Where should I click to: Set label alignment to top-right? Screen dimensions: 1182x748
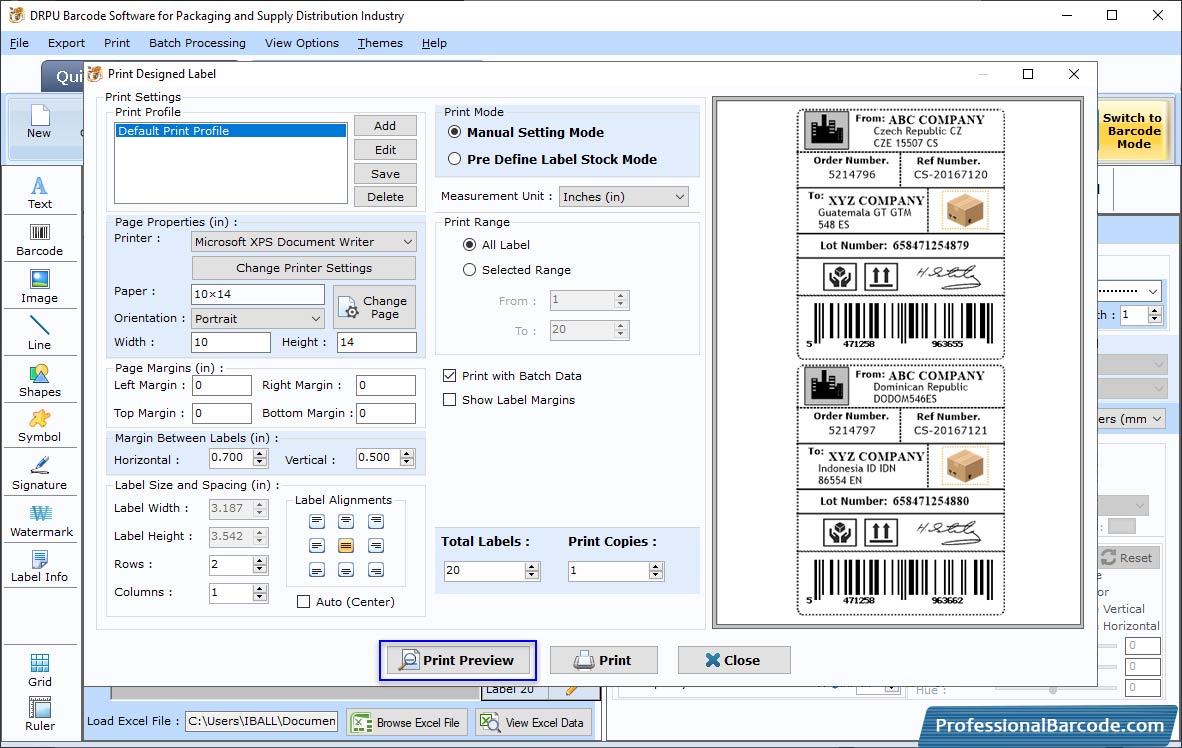click(375, 521)
